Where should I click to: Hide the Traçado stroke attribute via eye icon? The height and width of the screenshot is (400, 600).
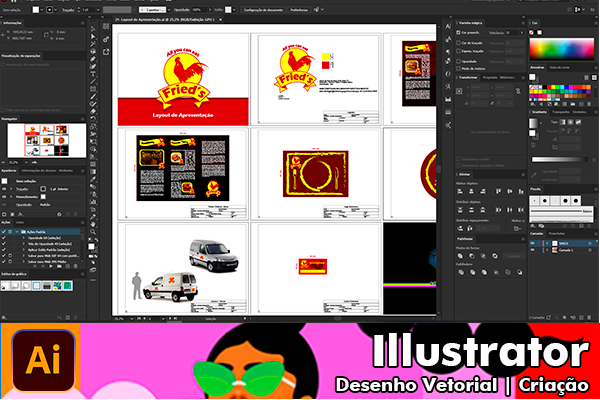coord(4,189)
